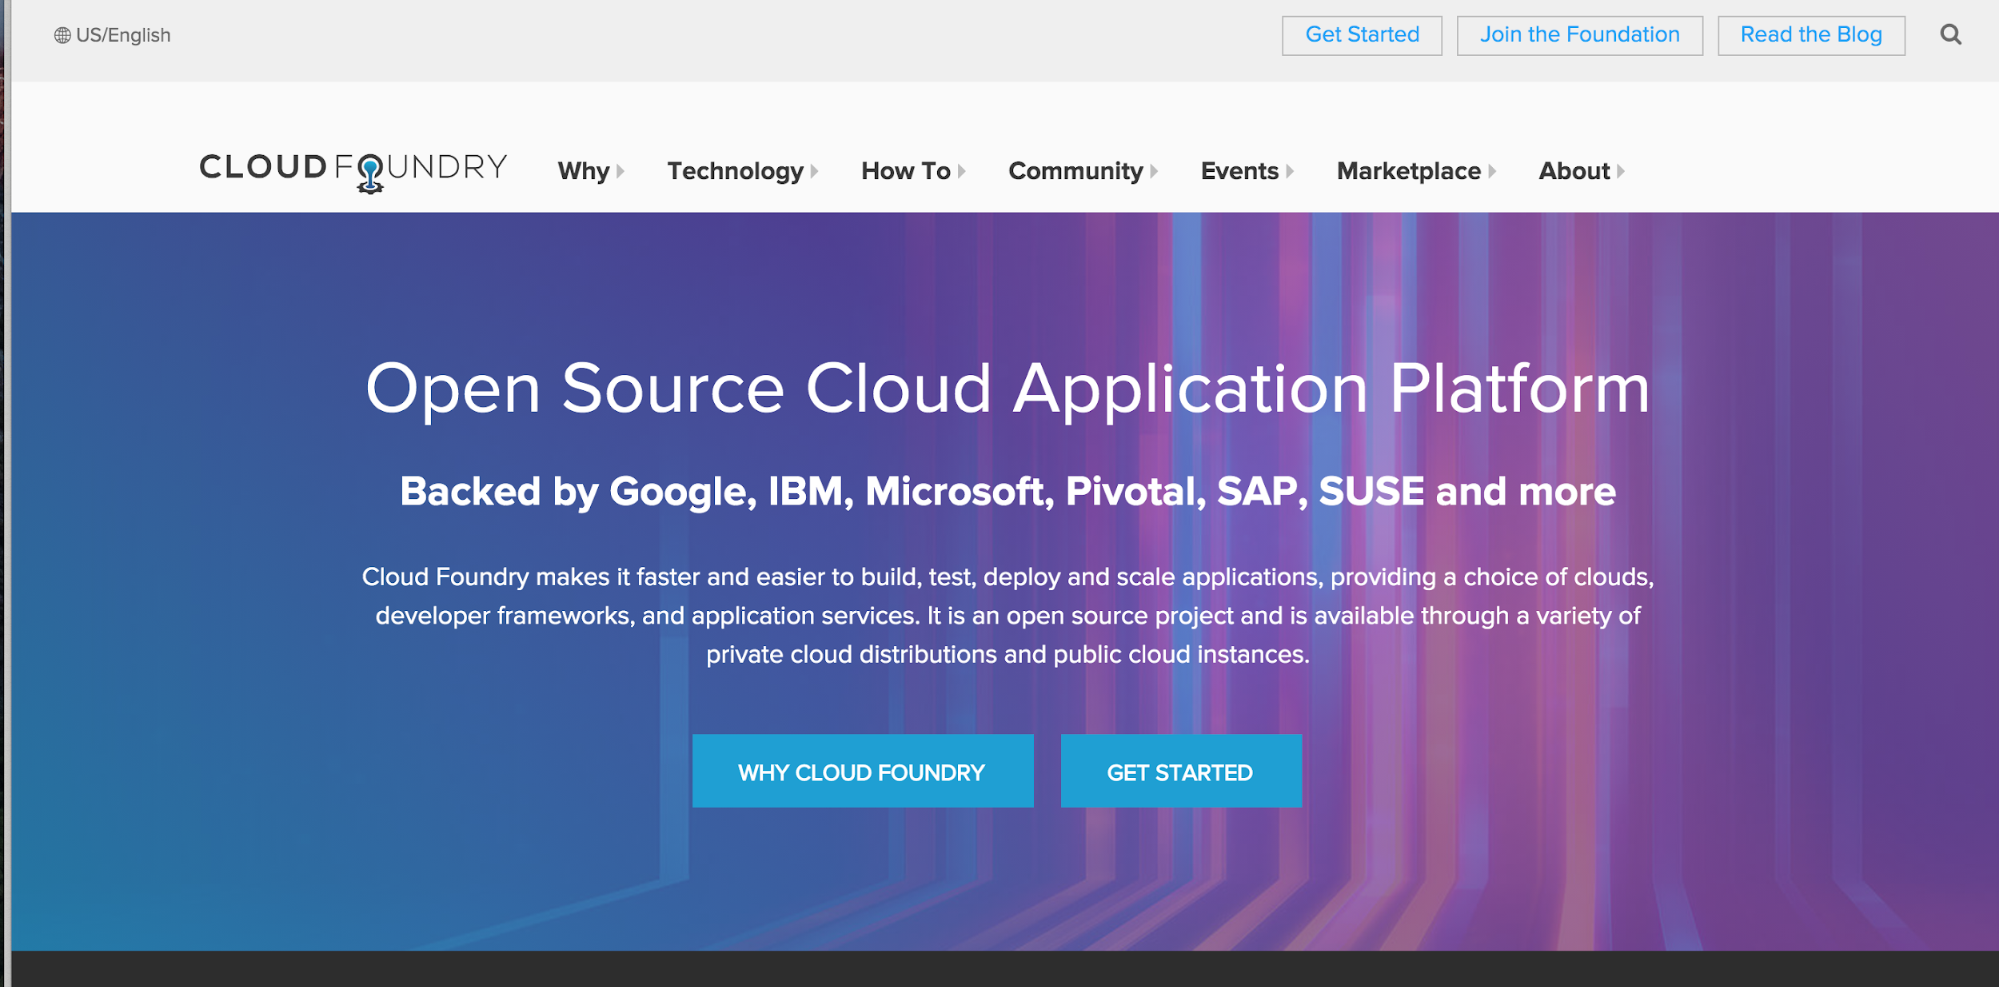
Task: Expand the arrow next to Events
Action: tap(1289, 171)
